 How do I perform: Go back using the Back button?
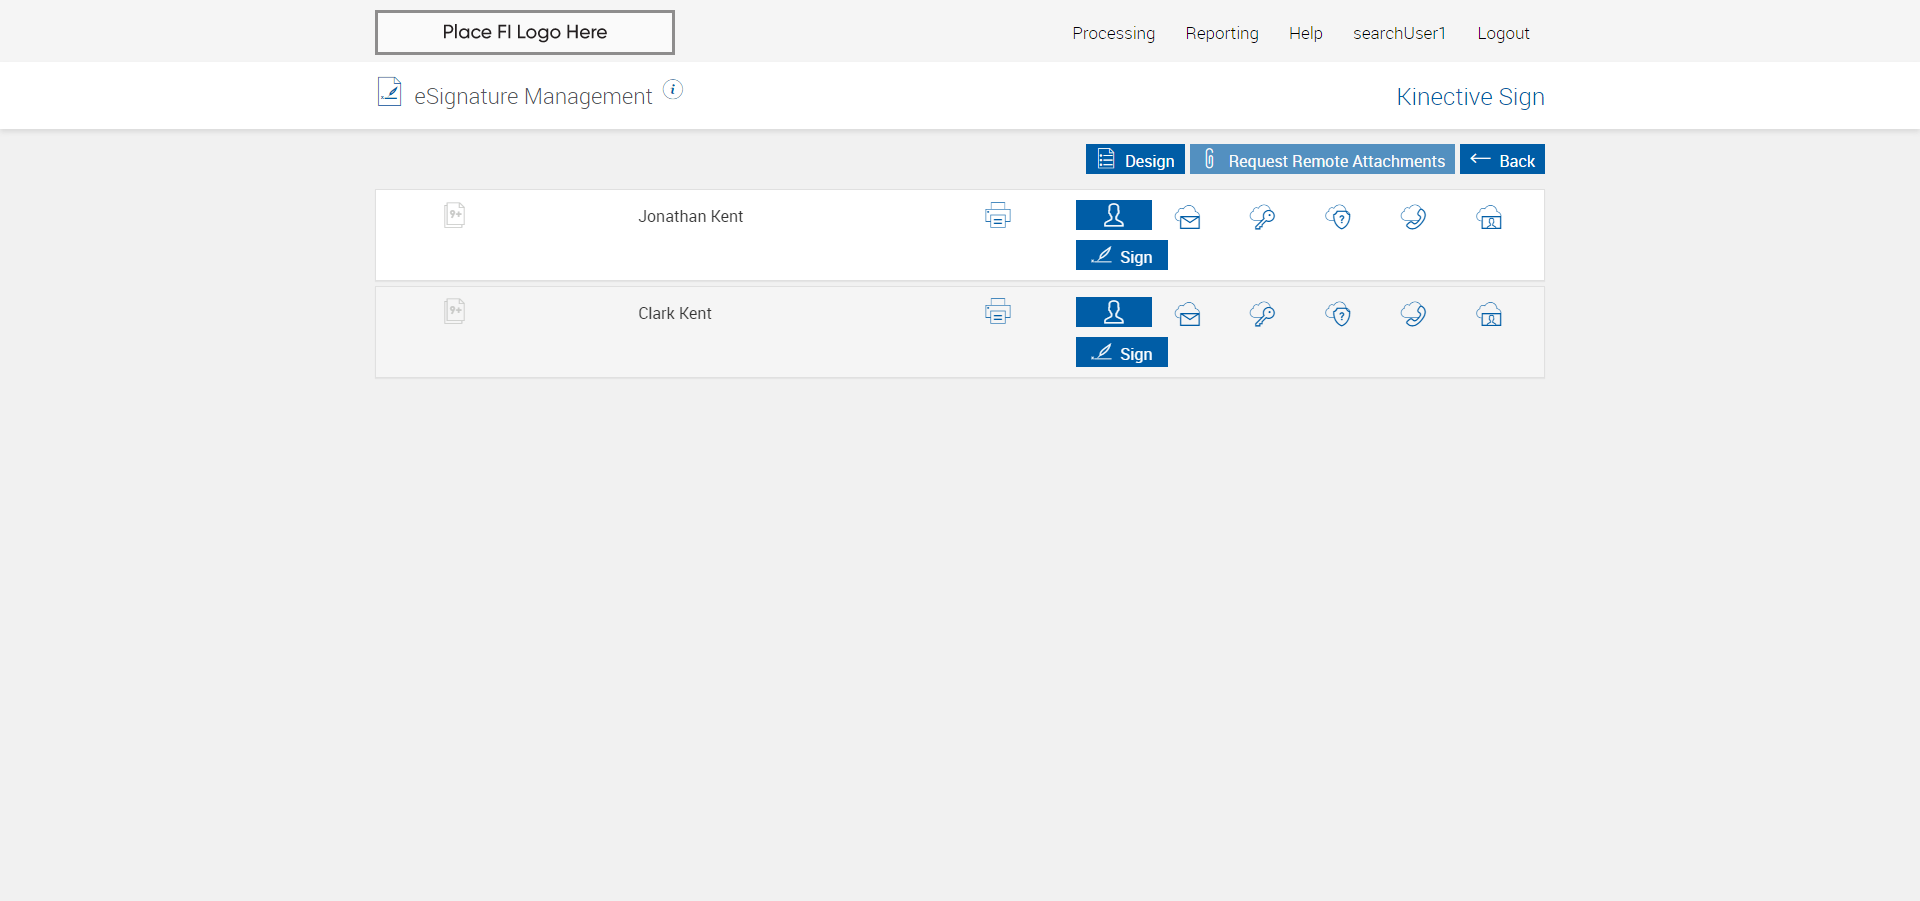pyautogui.click(x=1502, y=160)
